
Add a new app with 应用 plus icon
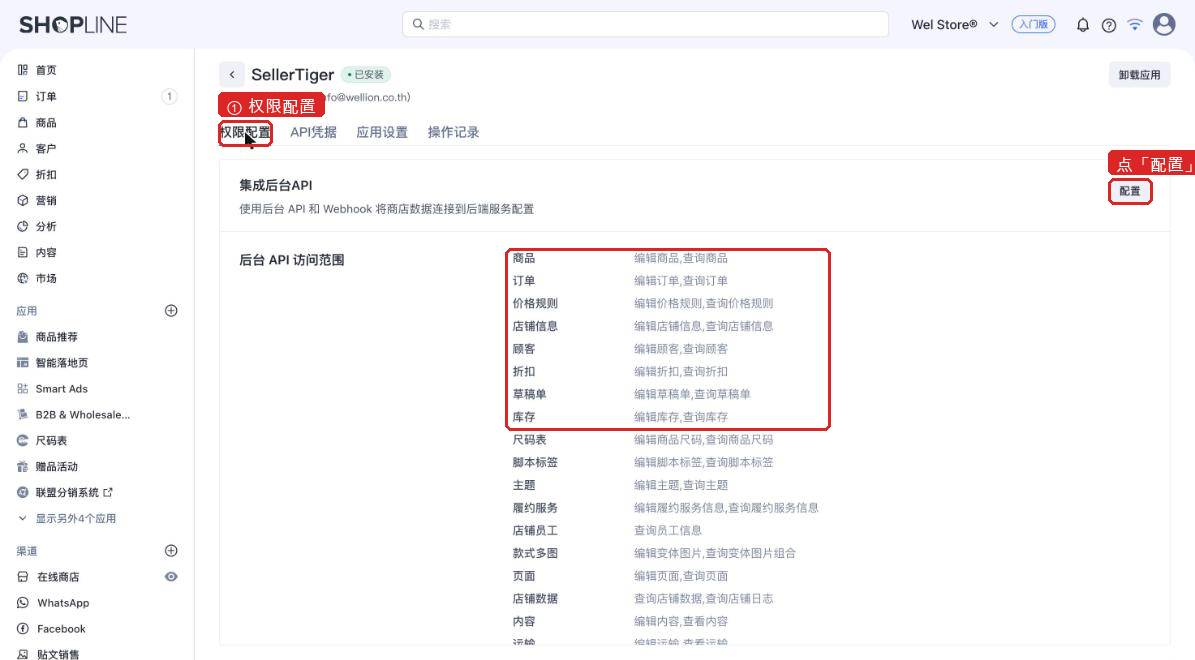pos(171,310)
